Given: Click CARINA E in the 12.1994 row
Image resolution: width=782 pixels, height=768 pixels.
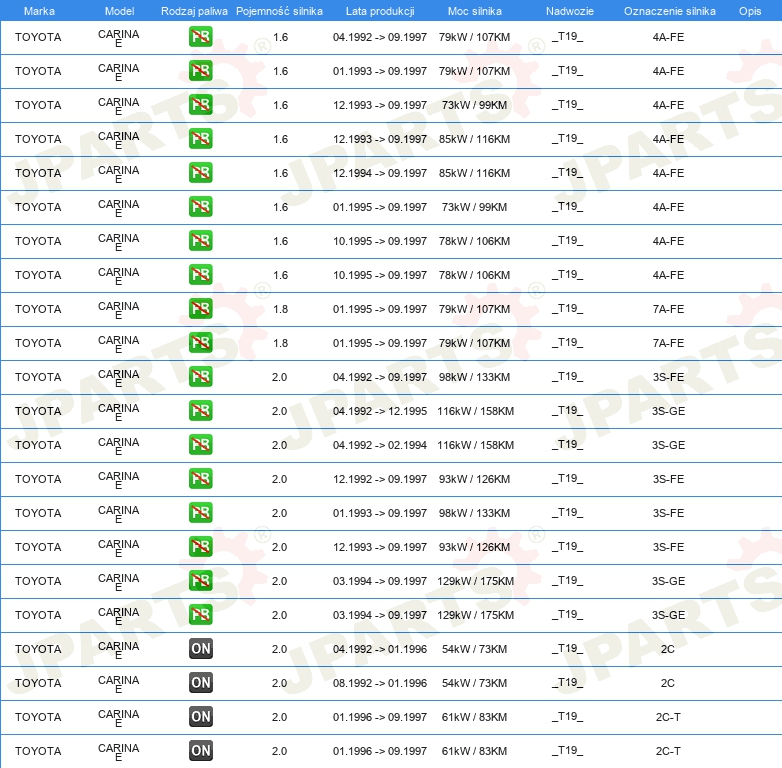Looking at the screenshot, I should tap(118, 174).
